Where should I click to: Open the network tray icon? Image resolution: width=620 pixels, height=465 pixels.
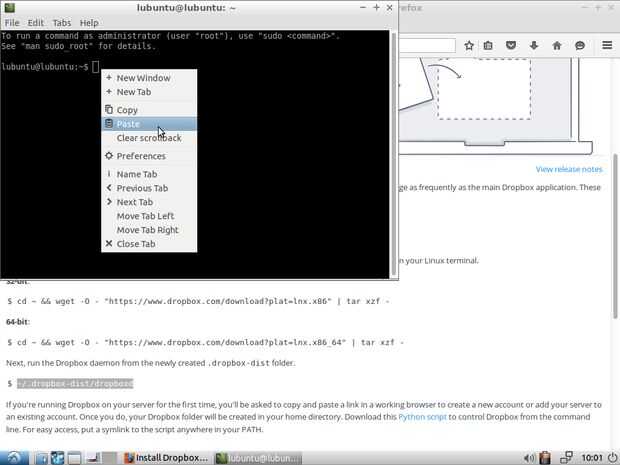click(x=567, y=458)
